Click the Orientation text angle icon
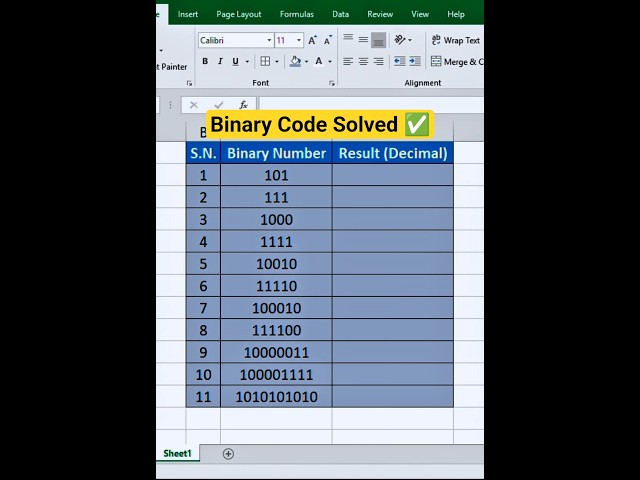Image resolution: width=640 pixels, height=480 pixels. click(400, 40)
